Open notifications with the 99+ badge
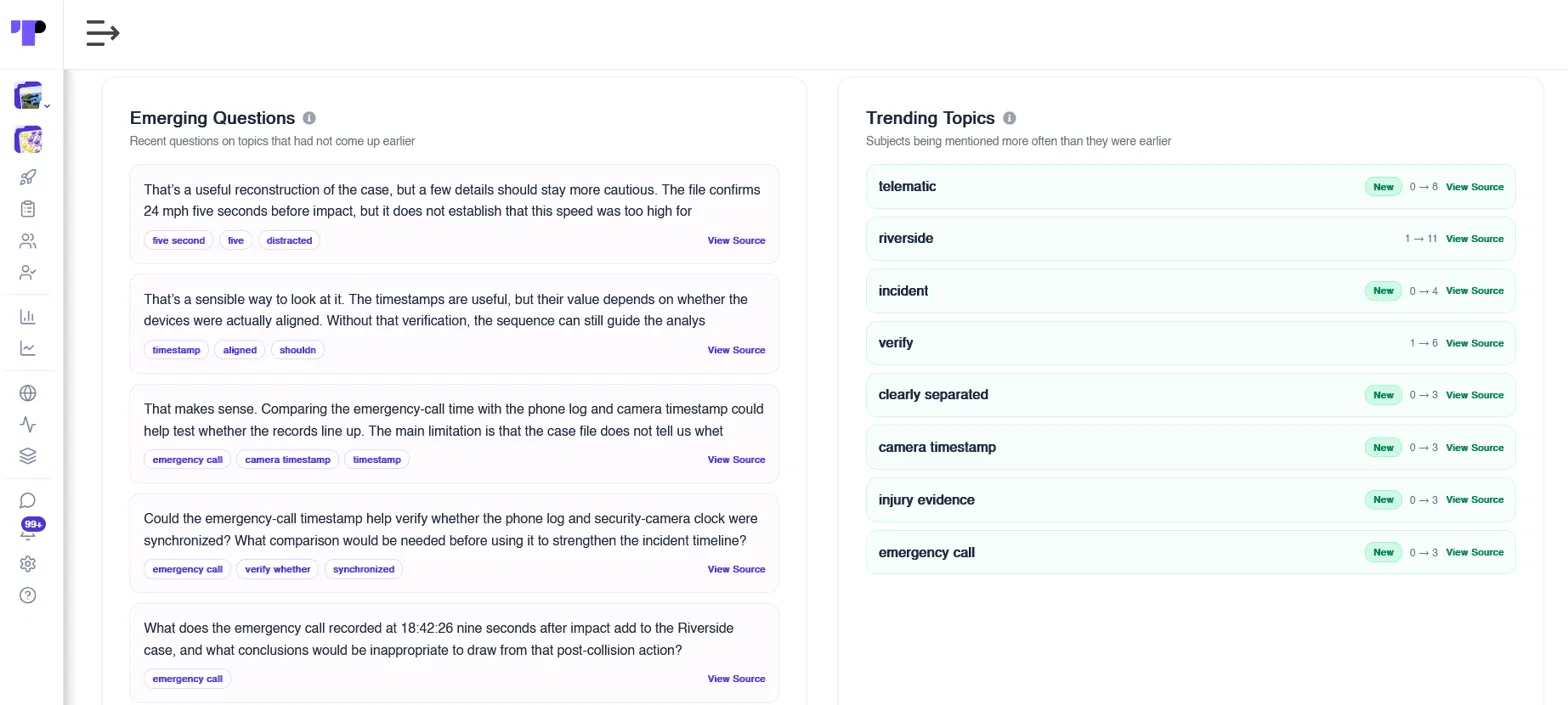 (31, 529)
